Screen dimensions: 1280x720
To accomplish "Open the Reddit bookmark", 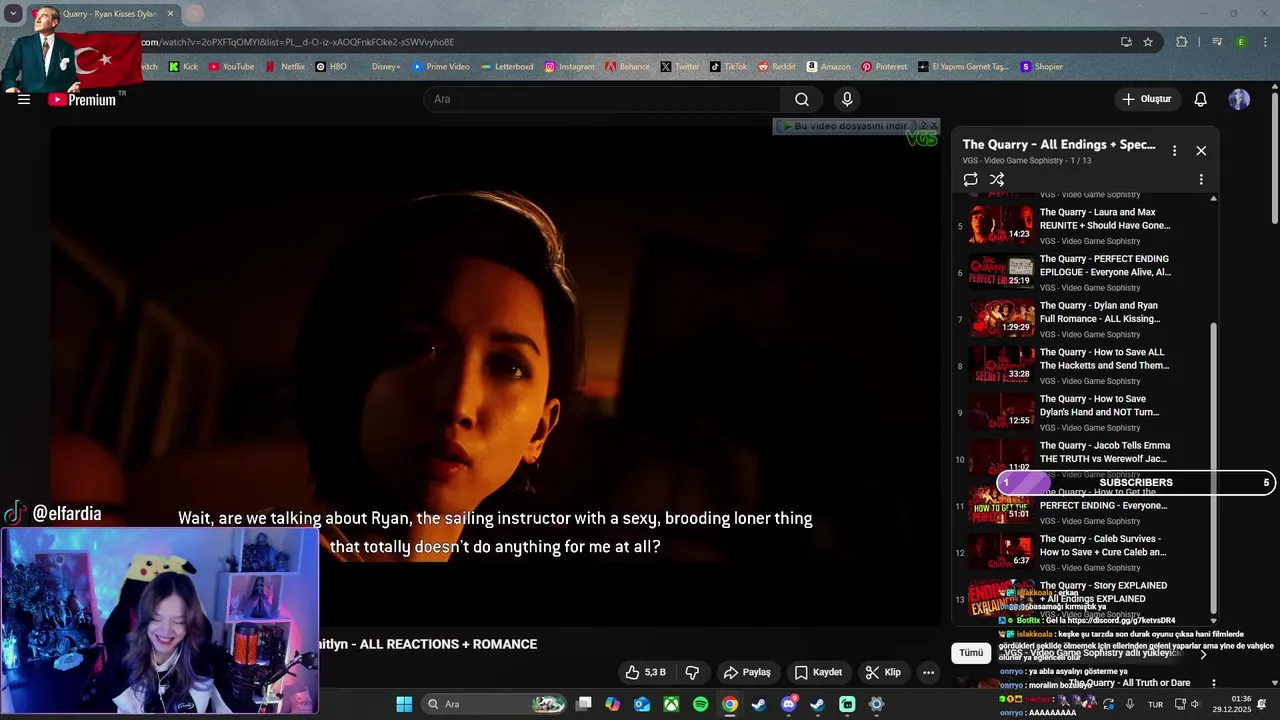I will pyautogui.click(x=777, y=67).
